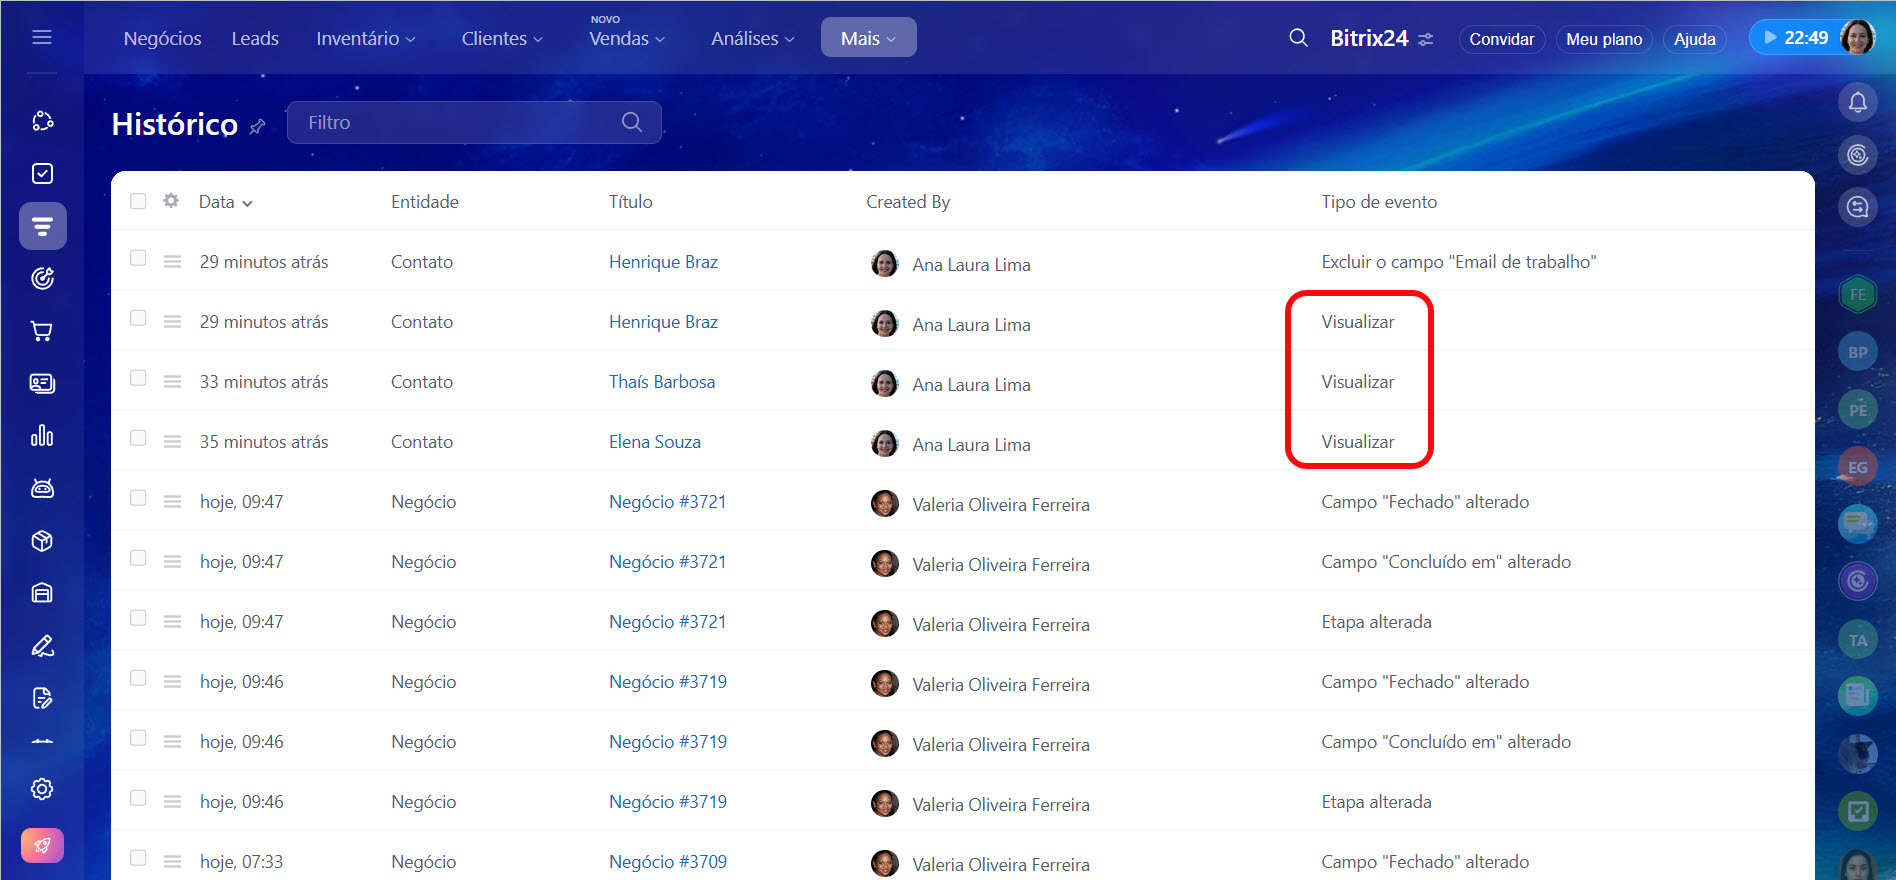The image size is (1896, 880).
Task: Open the Mais dropdown menu
Action: tap(868, 38)
